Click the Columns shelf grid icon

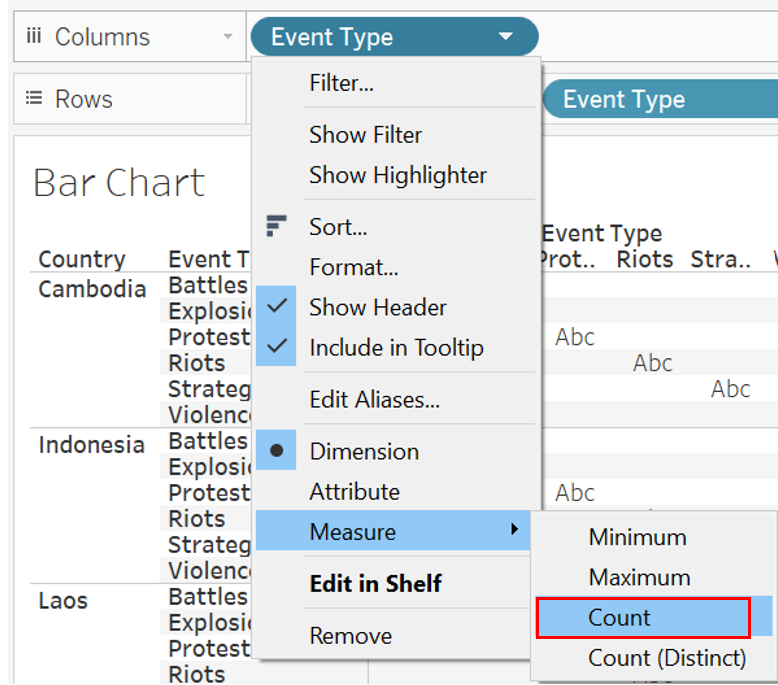[x=34, y=37]
